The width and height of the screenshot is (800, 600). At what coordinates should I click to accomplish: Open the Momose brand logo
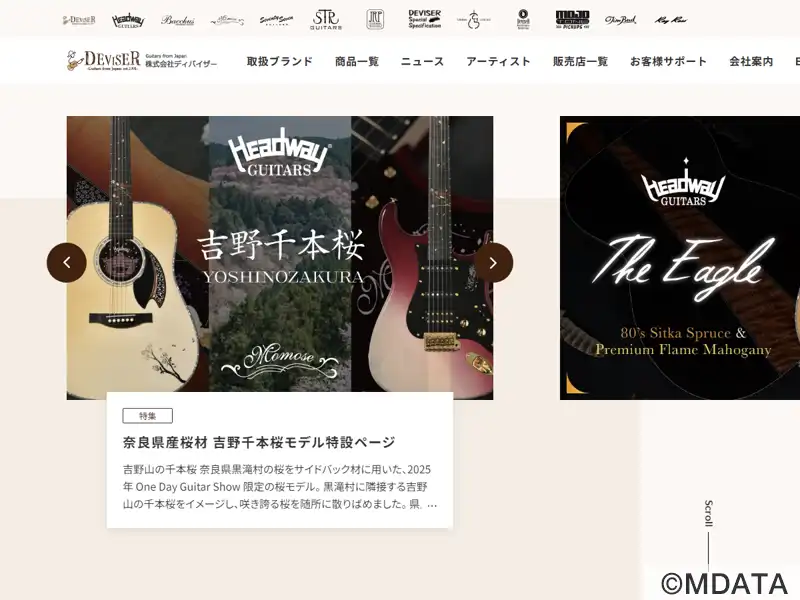(x=227, y=20)
